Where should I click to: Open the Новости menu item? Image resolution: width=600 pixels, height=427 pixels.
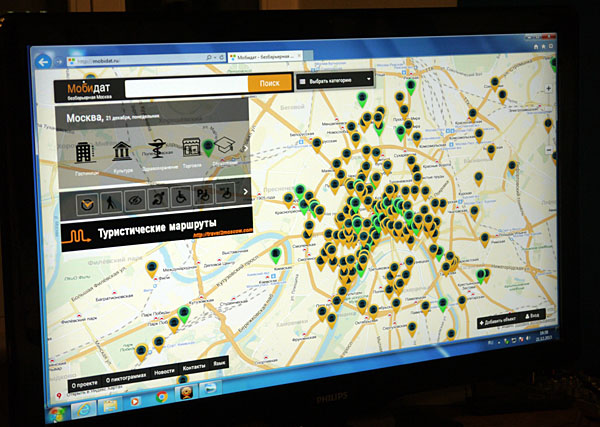click(164, 372)
